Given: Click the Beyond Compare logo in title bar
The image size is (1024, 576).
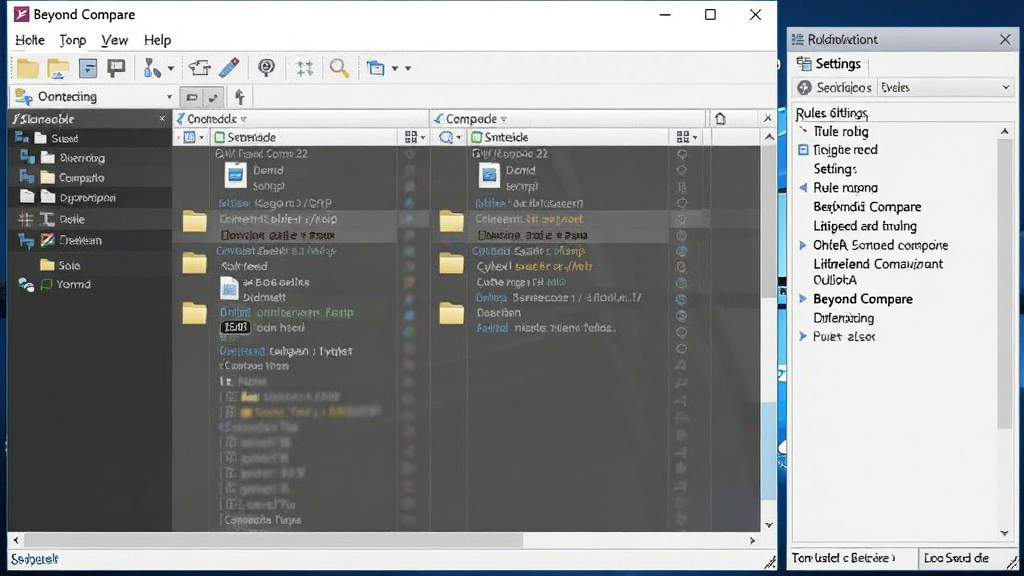Looking at the screenshot, I should tap(21, 14).
